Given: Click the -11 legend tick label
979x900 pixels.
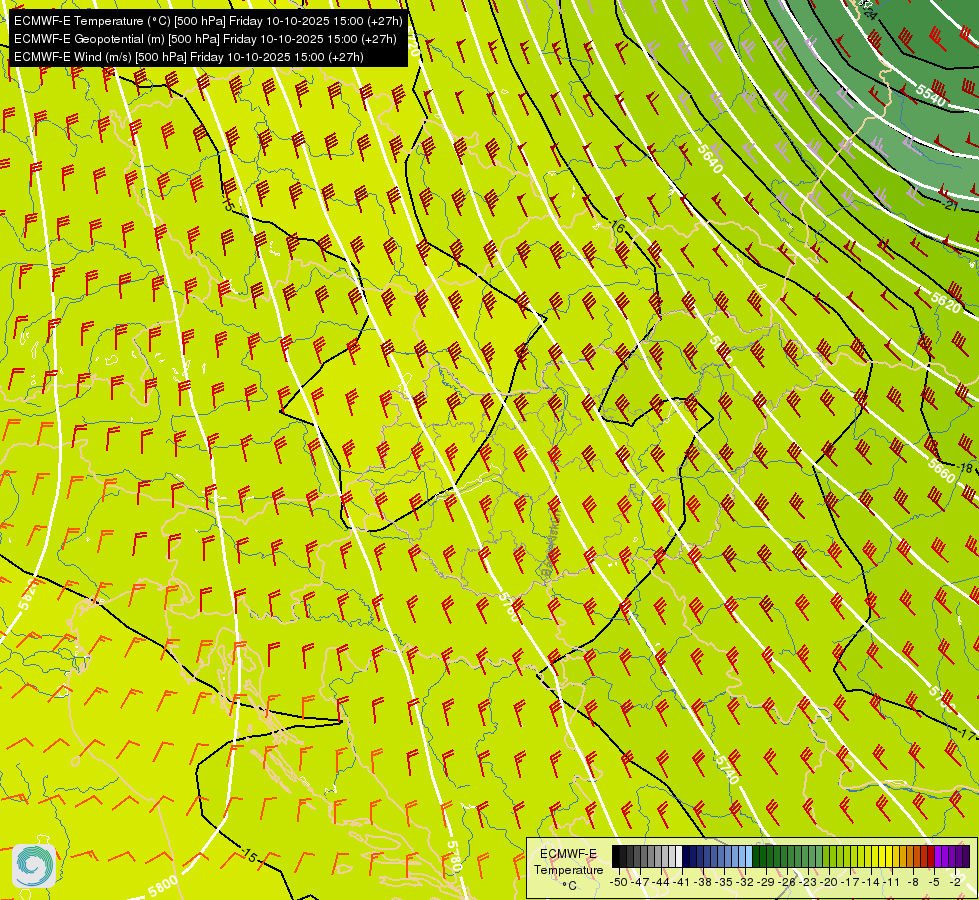Looking at the screenshot, I should [x=892, y=882].
